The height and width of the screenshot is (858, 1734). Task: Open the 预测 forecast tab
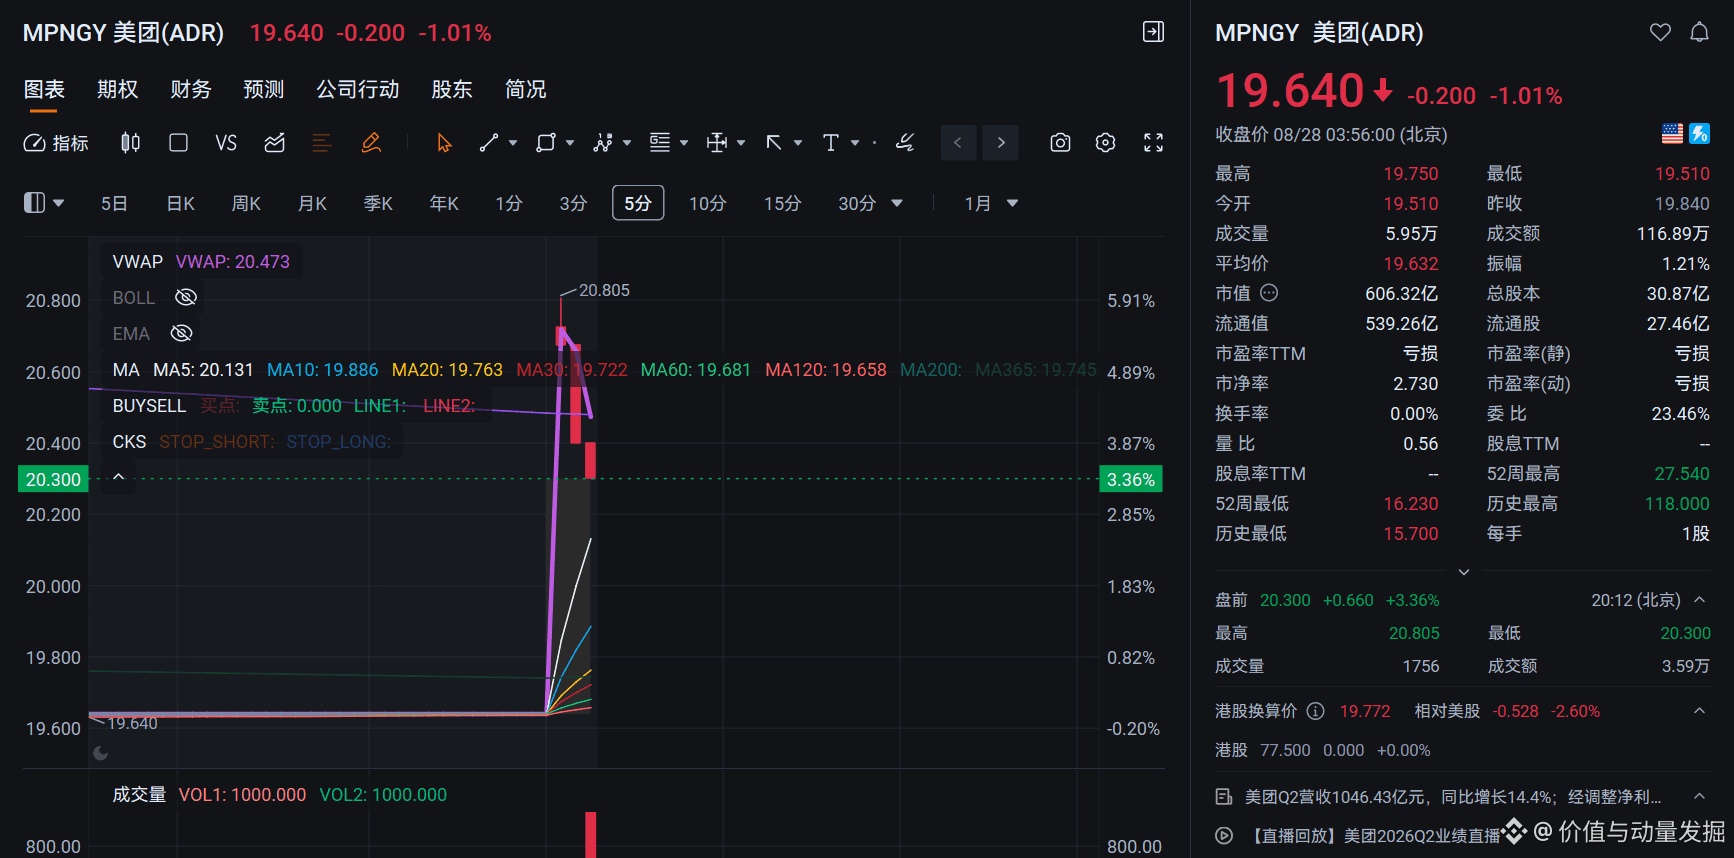pyautogui.click(x=263, y=89)
